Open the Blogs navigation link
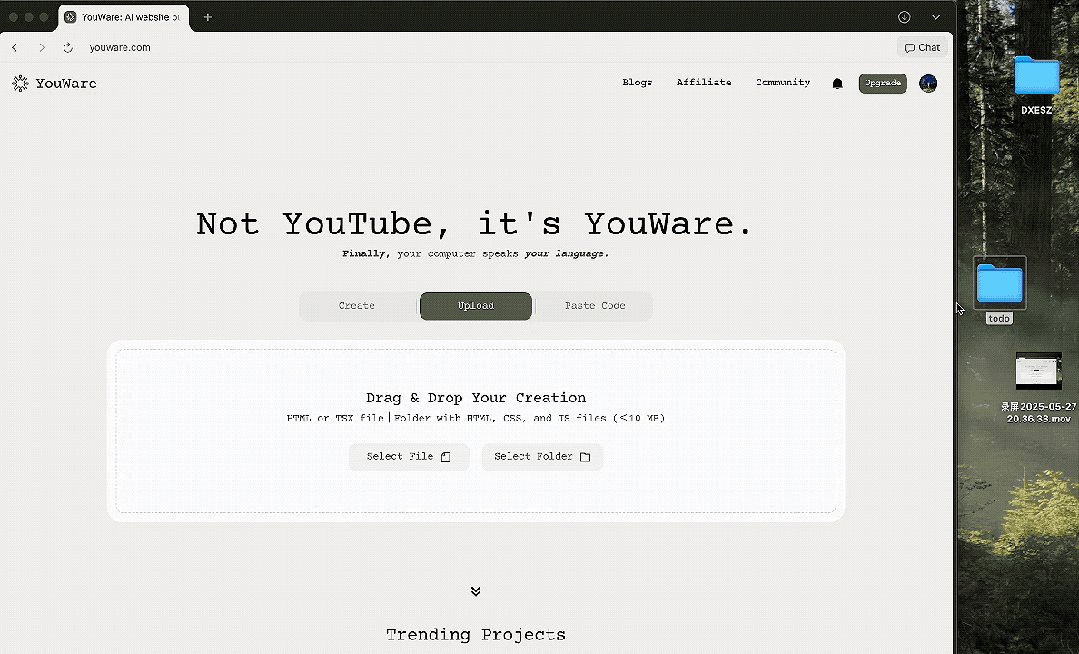Screen dimensions: 1079x654 tap(637, 83)
